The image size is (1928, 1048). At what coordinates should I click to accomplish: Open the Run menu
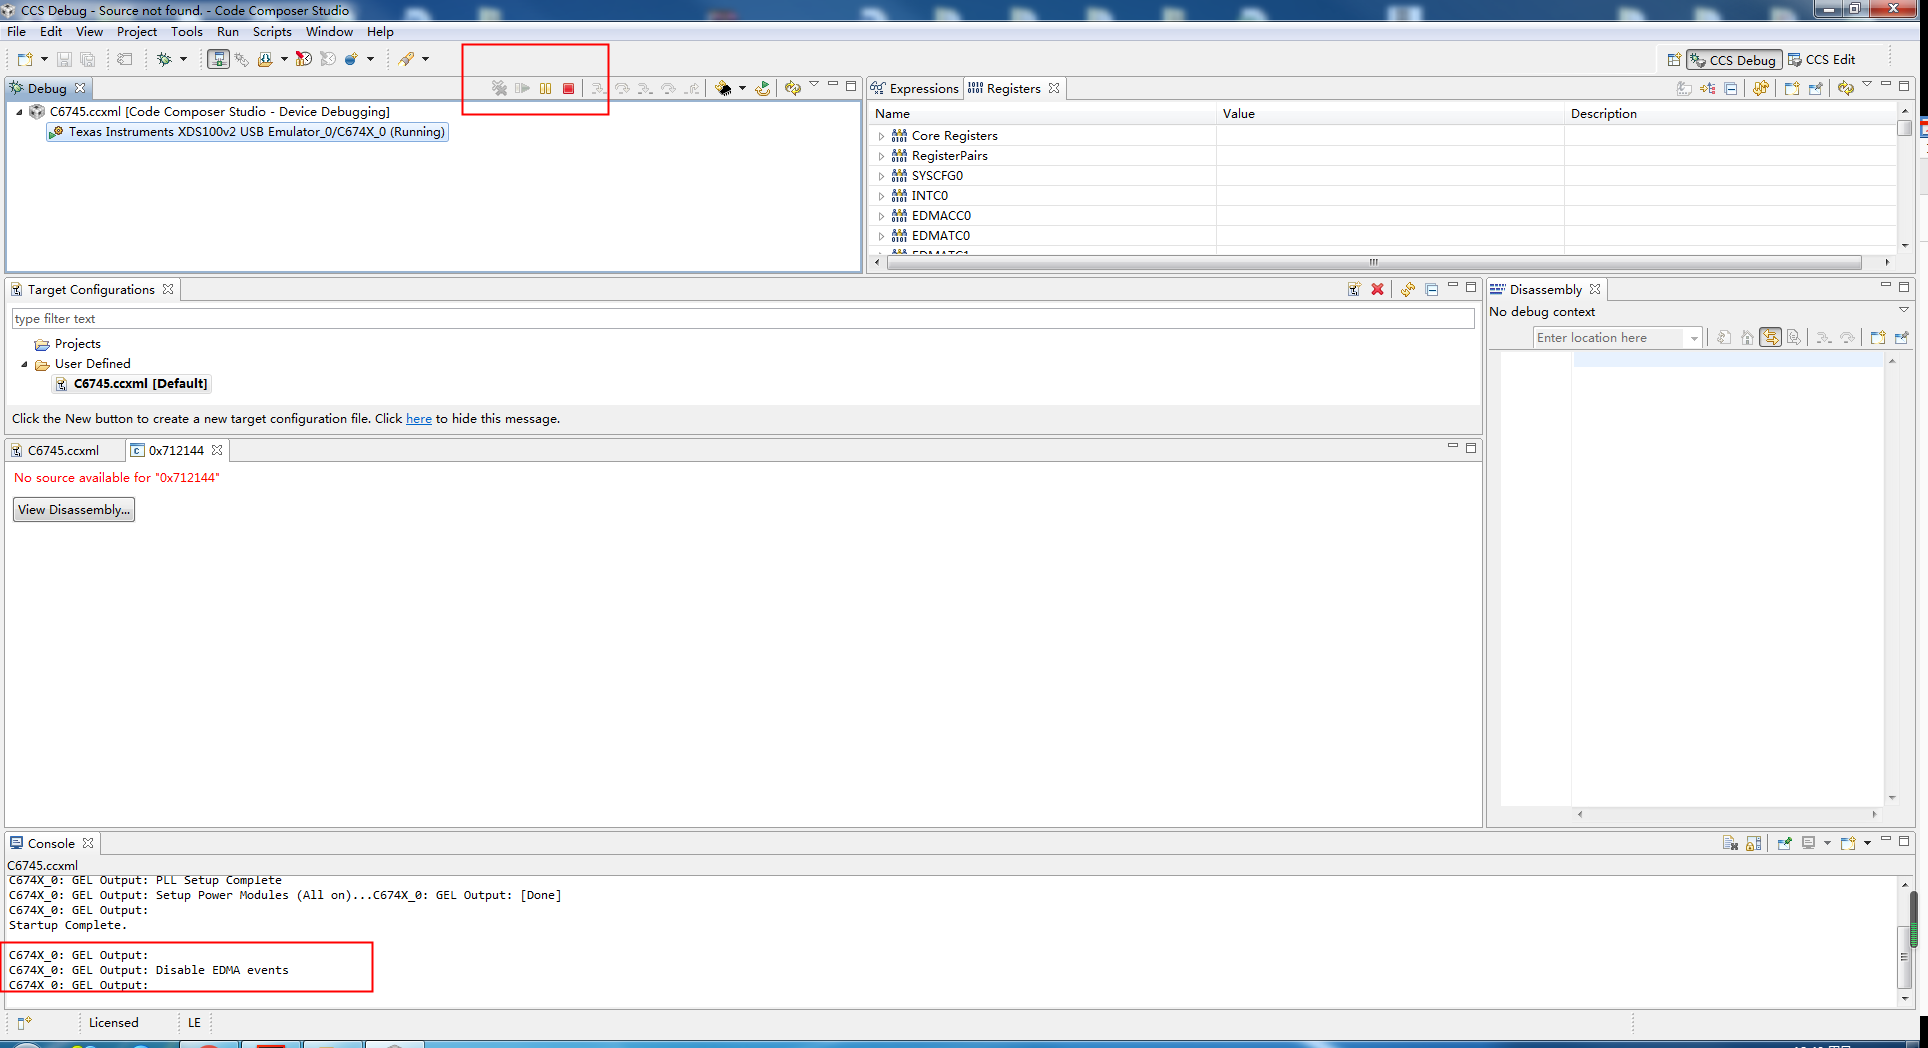click(228, 32)
